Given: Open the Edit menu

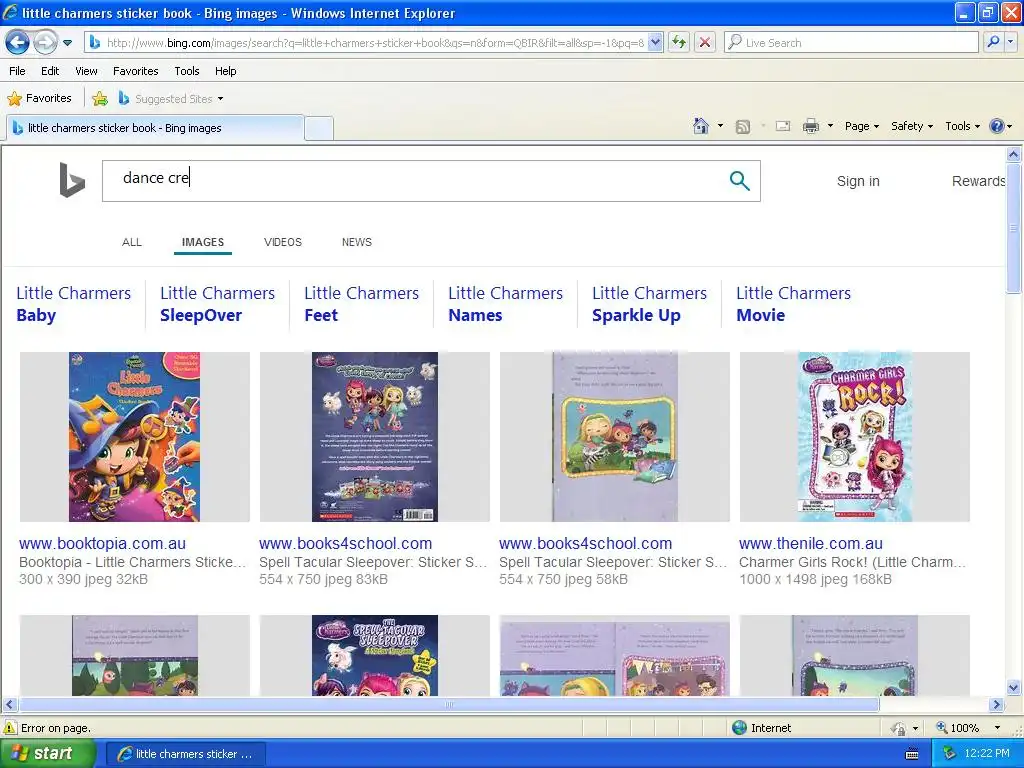Looking at the screenshot, I should click(x=50, y=71).
